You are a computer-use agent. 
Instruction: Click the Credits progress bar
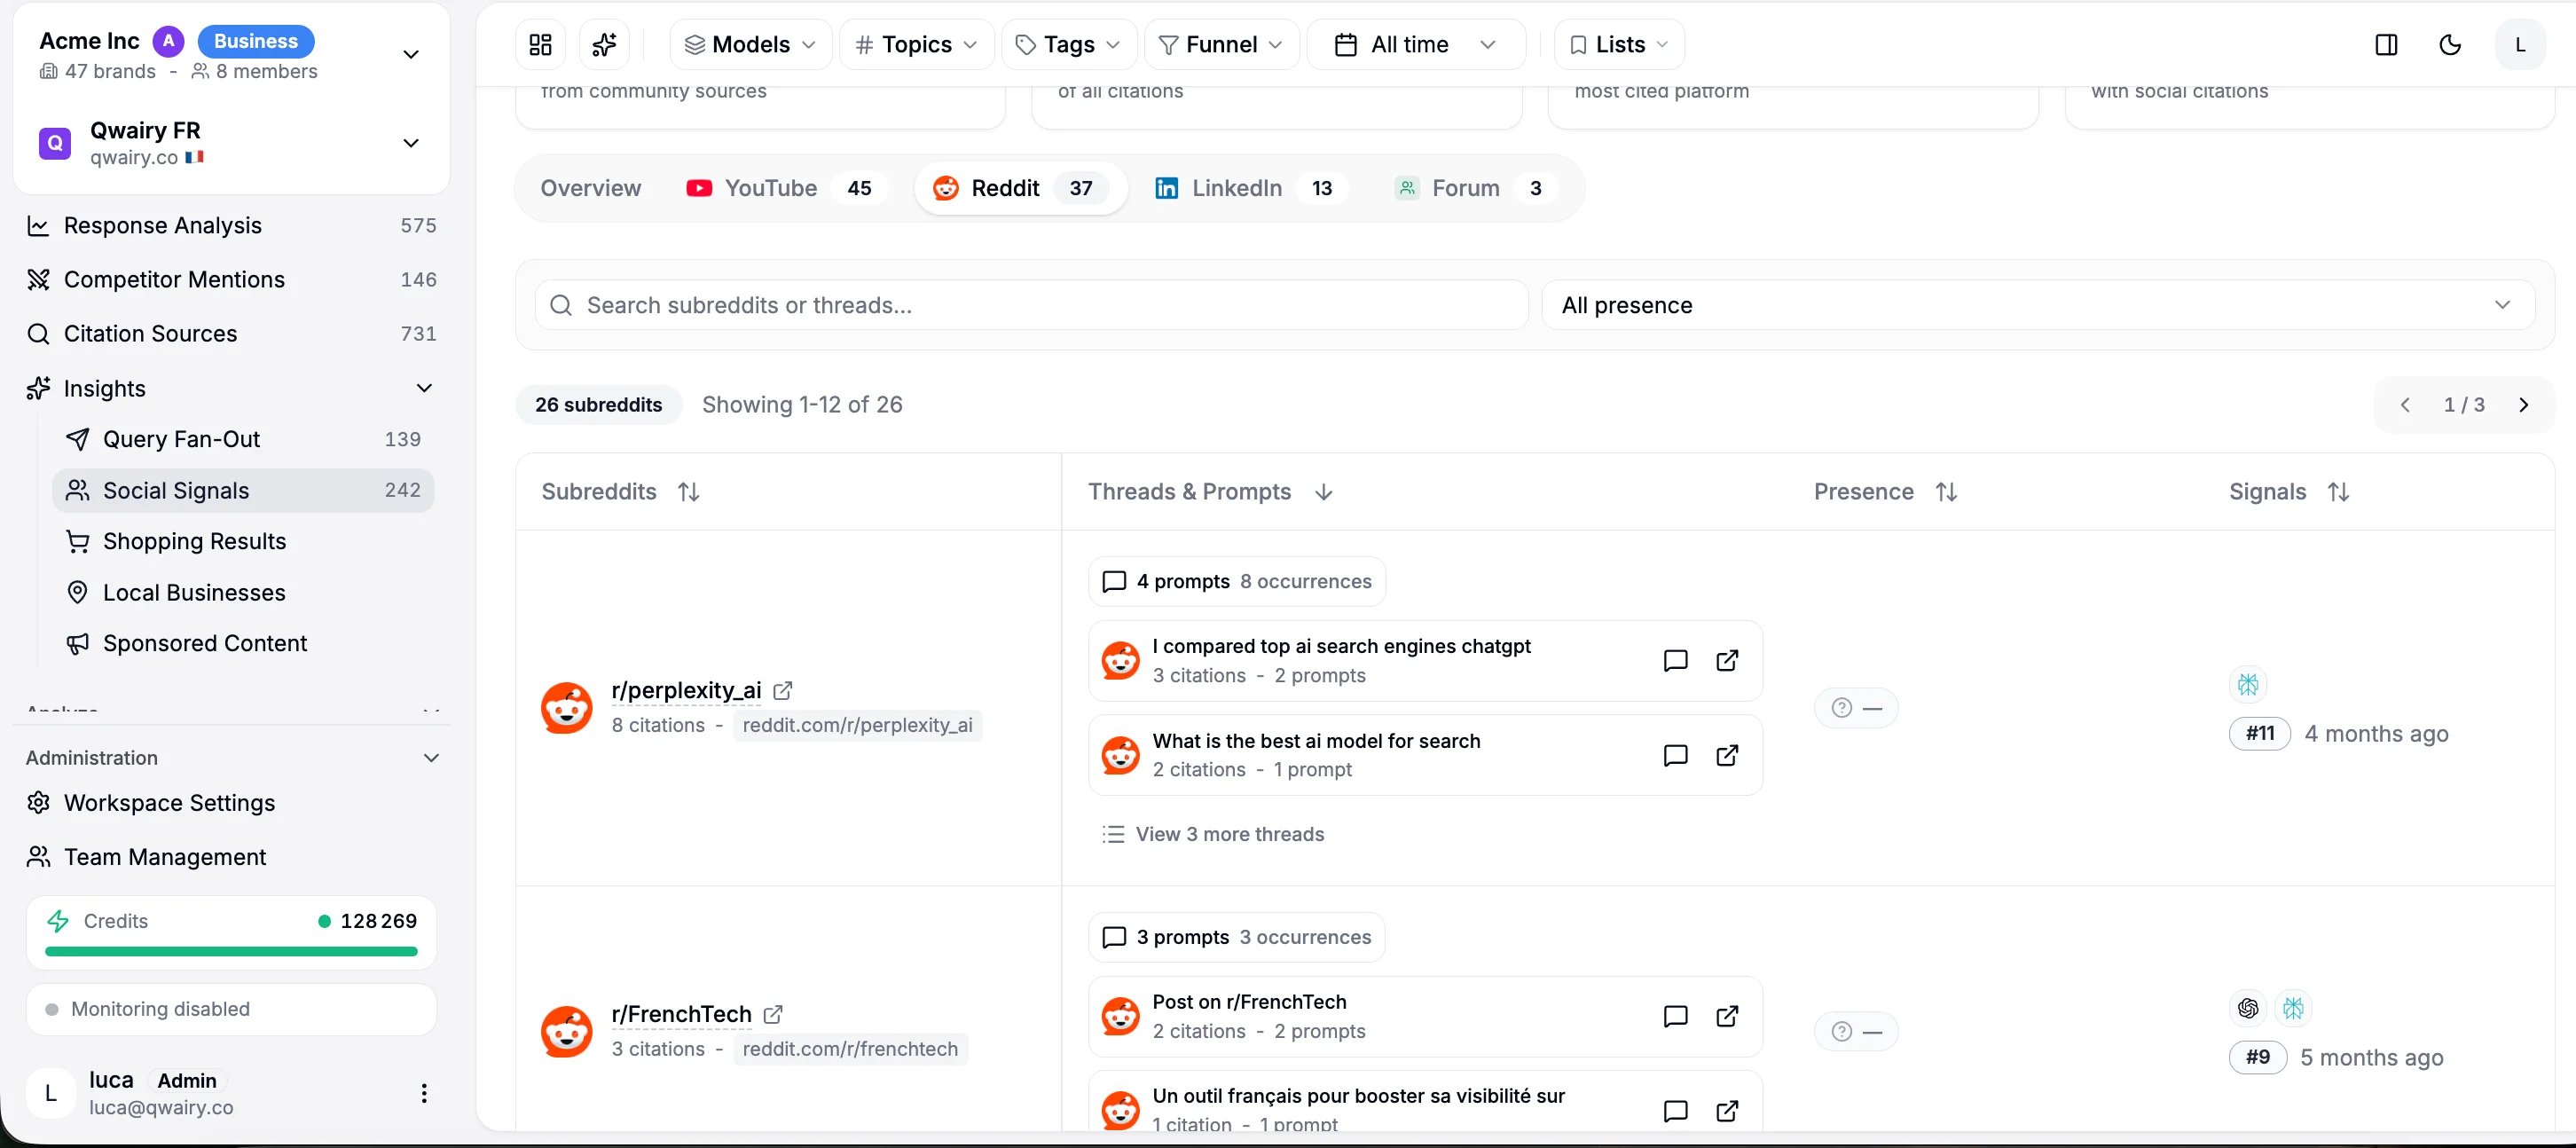tap(231, 952)
